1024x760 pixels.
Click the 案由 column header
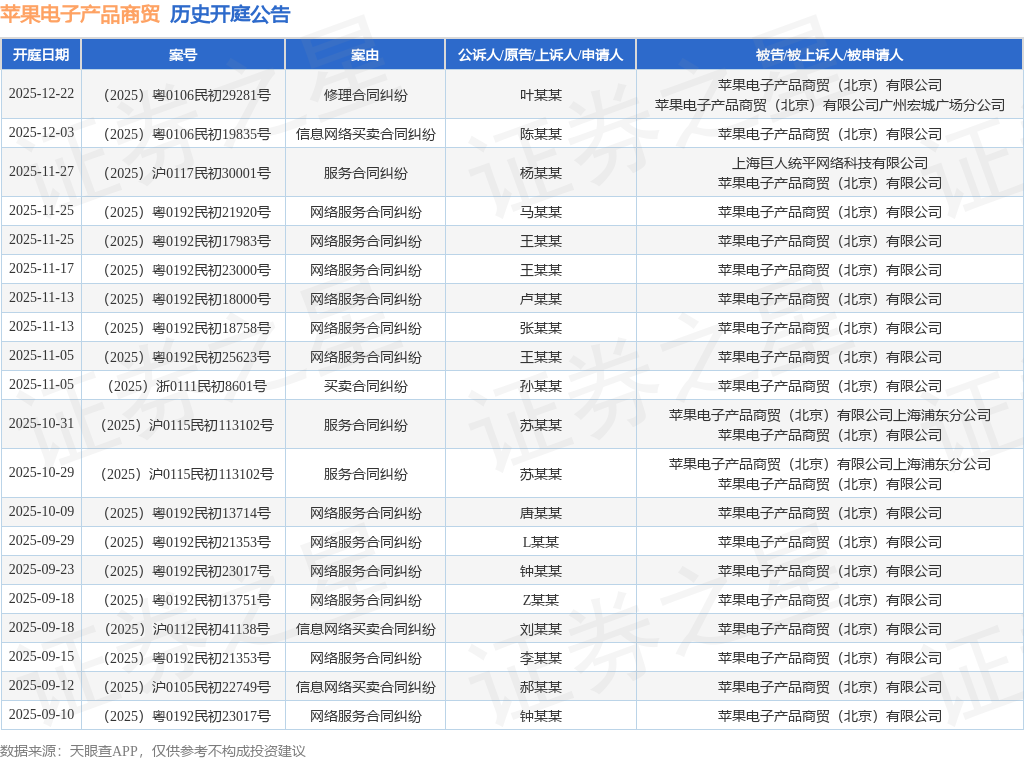(365, 55)
